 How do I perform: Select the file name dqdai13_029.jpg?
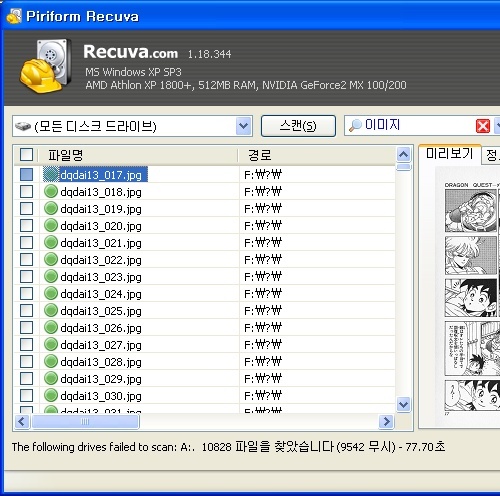[101, 379]
